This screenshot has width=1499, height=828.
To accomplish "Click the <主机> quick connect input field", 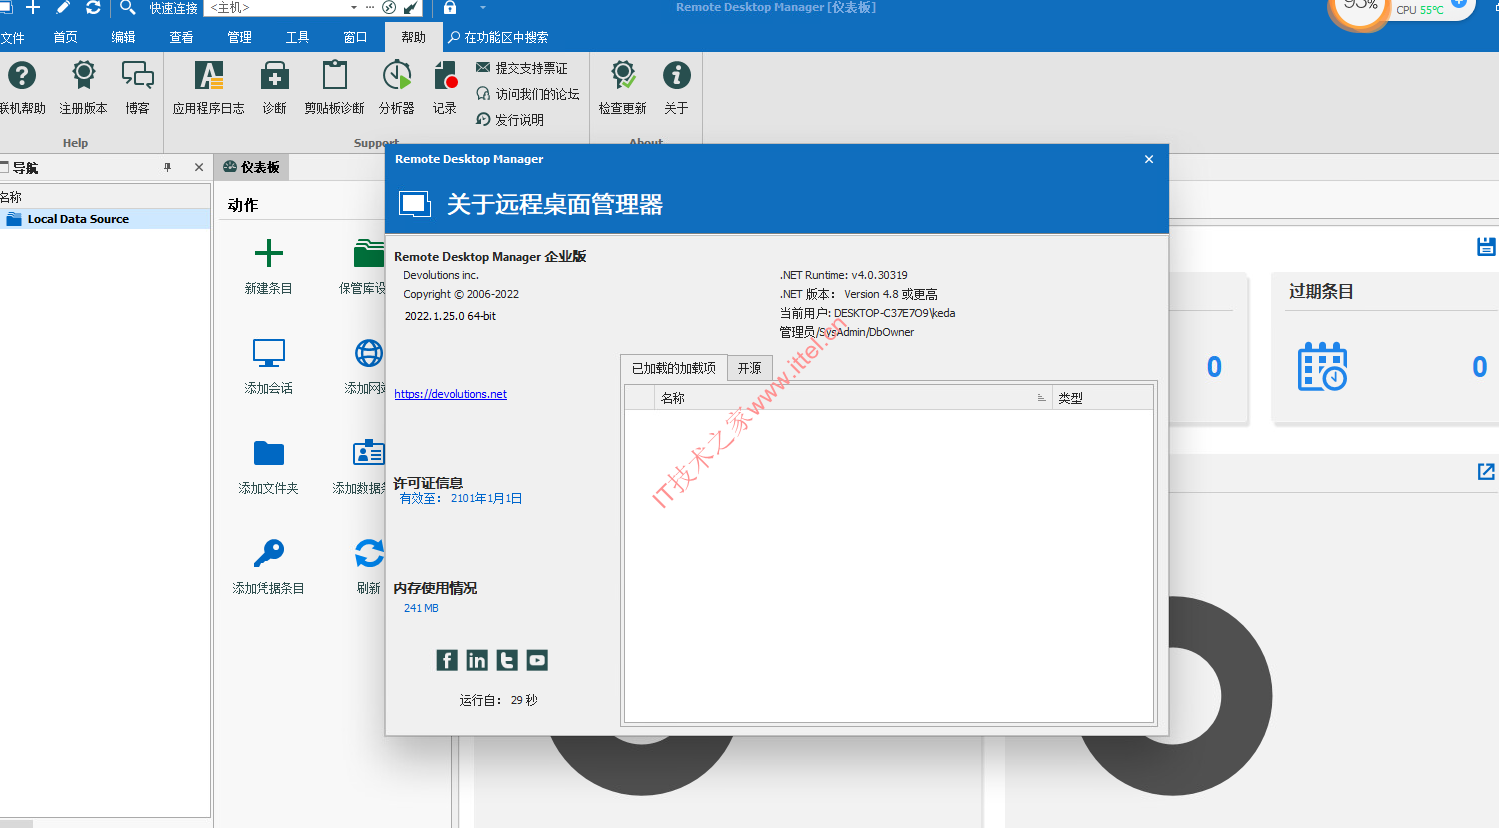I will tap(276, 8).
